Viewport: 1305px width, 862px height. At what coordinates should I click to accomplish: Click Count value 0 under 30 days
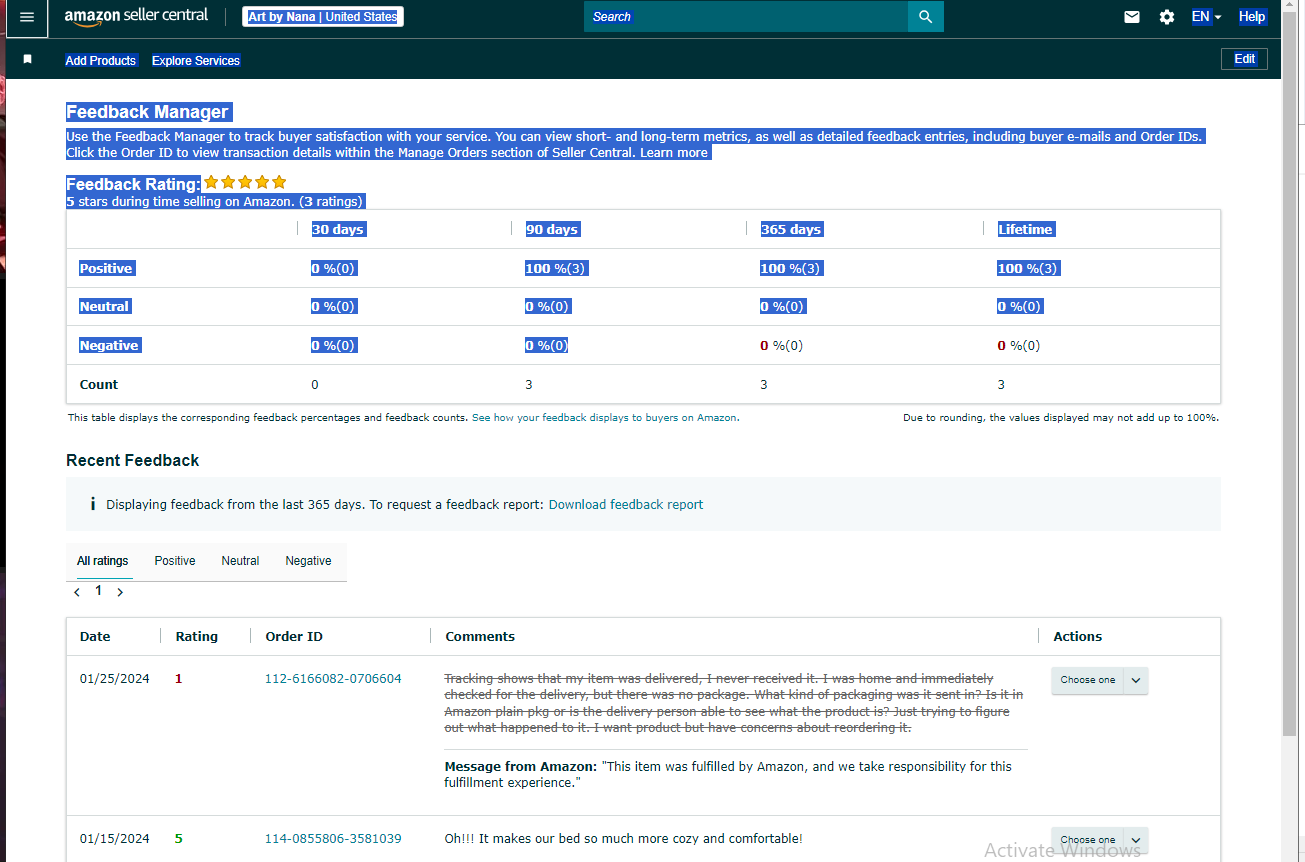(x=315, y=384)
